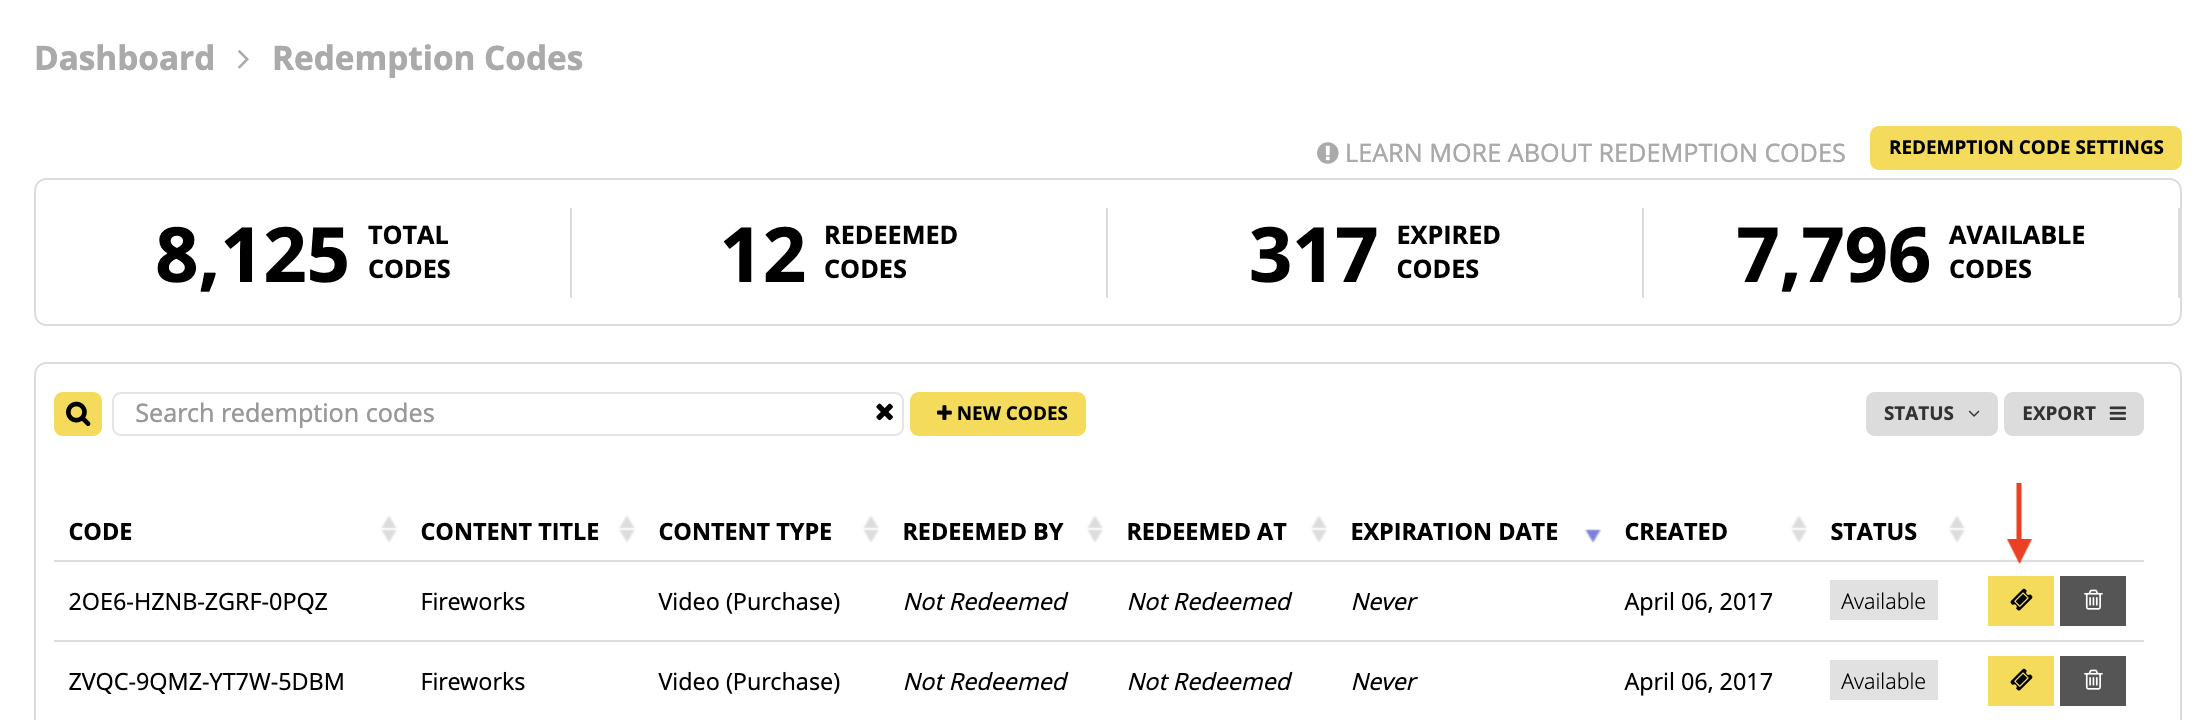This screenshot has height=720, width=2208.
Task: Expand the EXPORT dropdown menu
Action: tap(2073, 413)
